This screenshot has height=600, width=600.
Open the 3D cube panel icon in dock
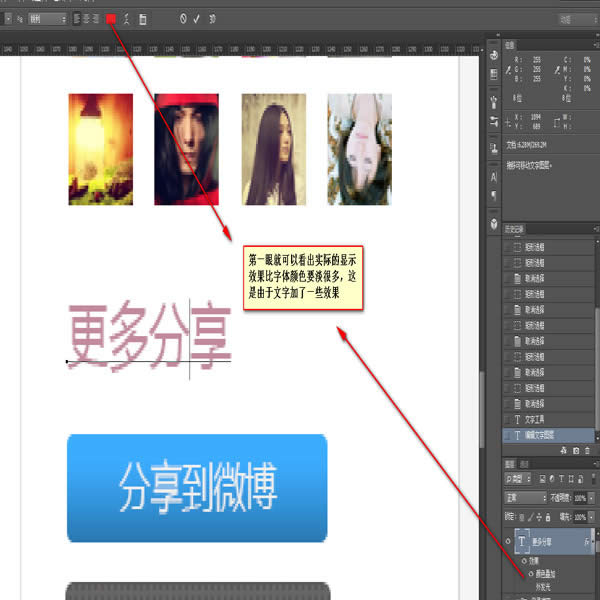494,223
